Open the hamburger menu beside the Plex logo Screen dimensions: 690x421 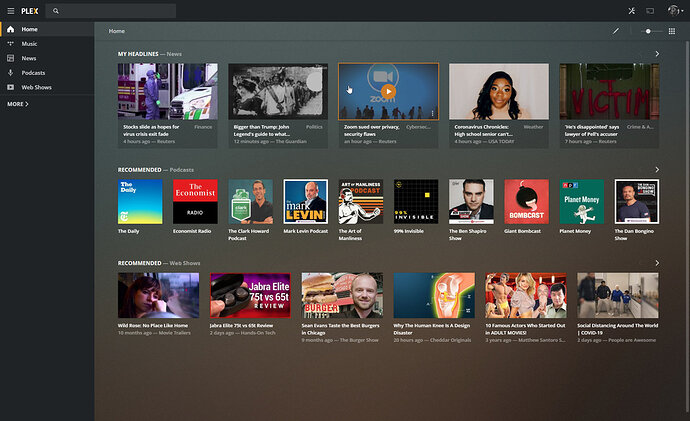point(11,11)
